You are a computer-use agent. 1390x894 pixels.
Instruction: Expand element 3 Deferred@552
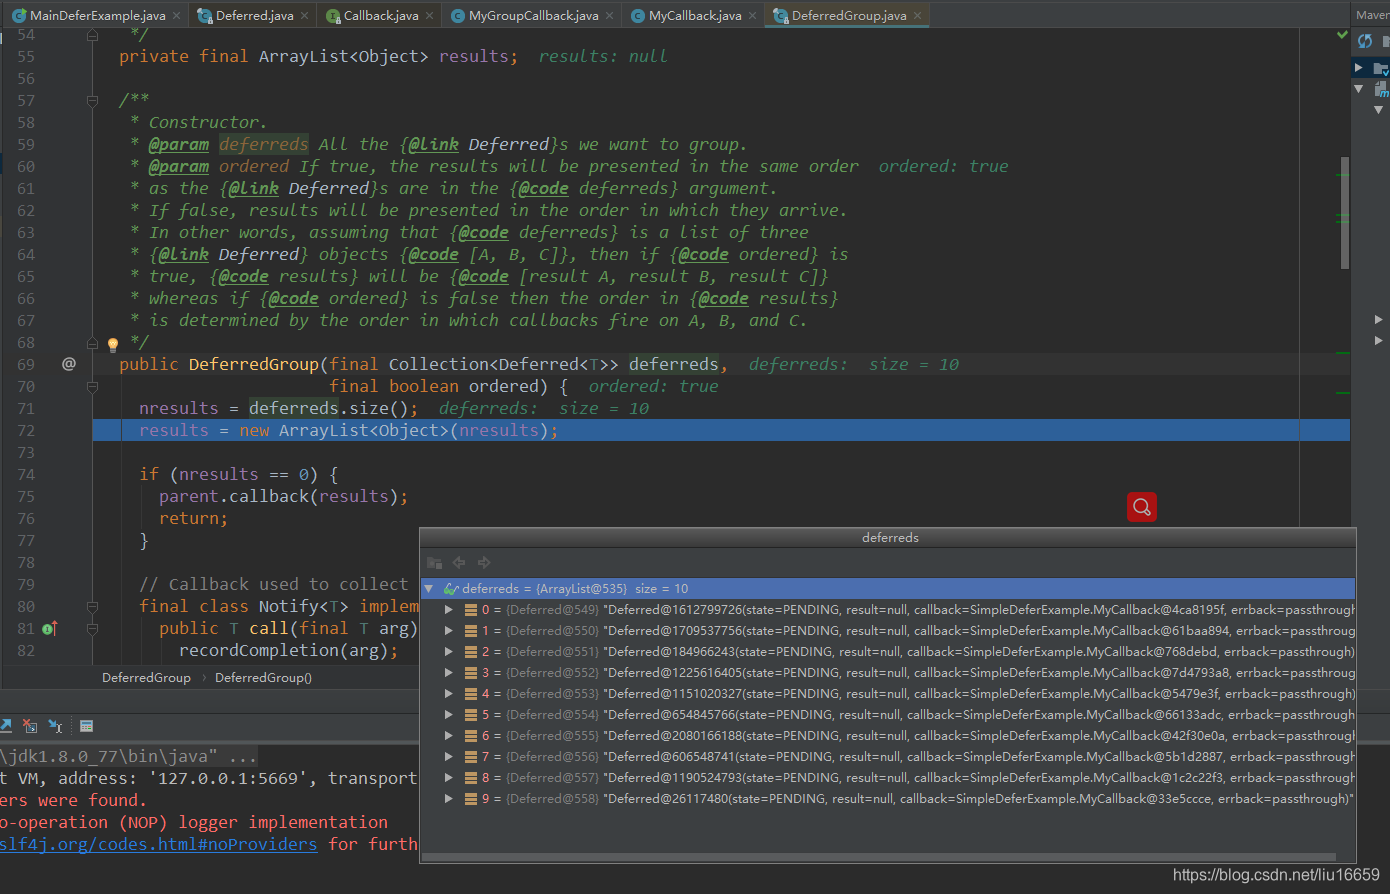[449, 673]
